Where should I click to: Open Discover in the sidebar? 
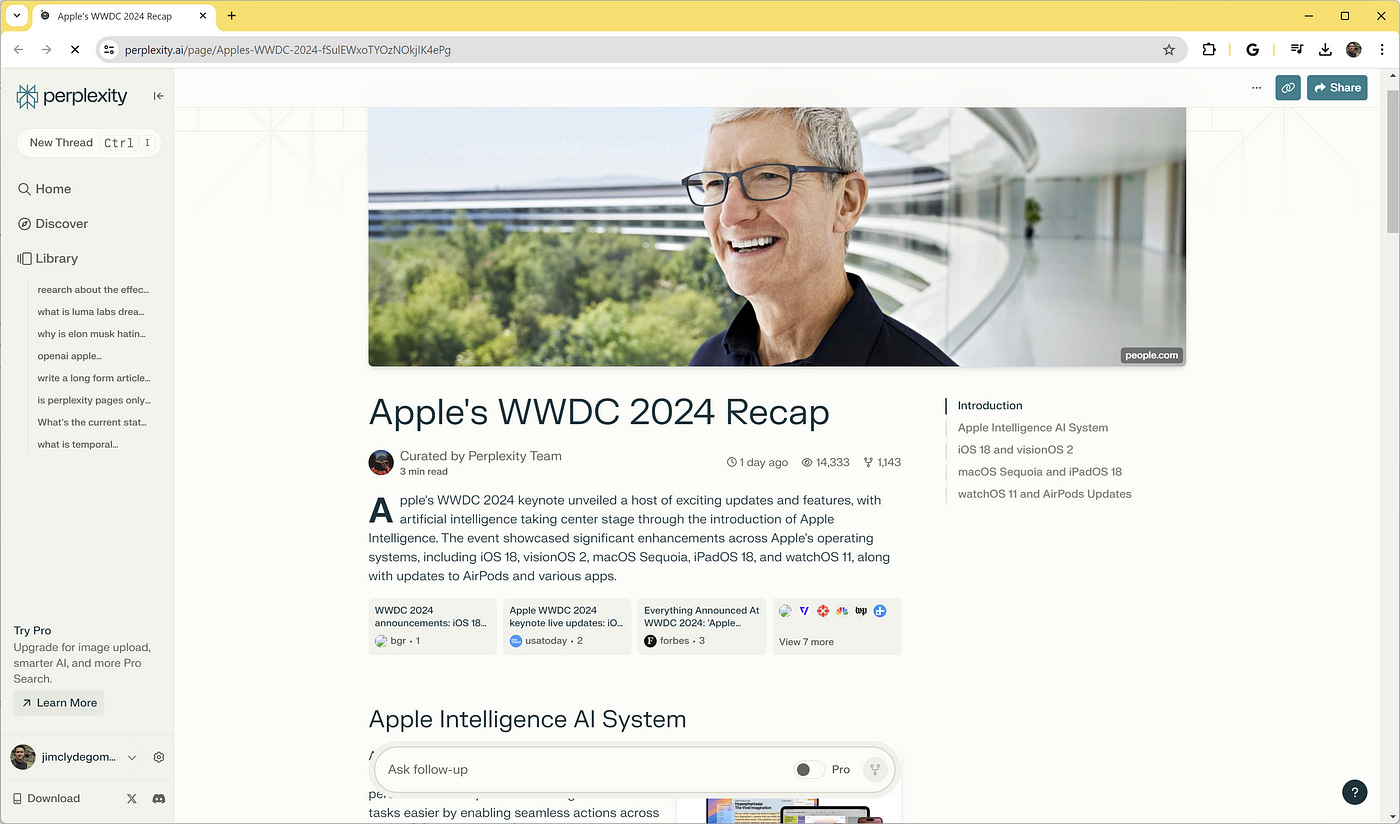click(61, 223)
